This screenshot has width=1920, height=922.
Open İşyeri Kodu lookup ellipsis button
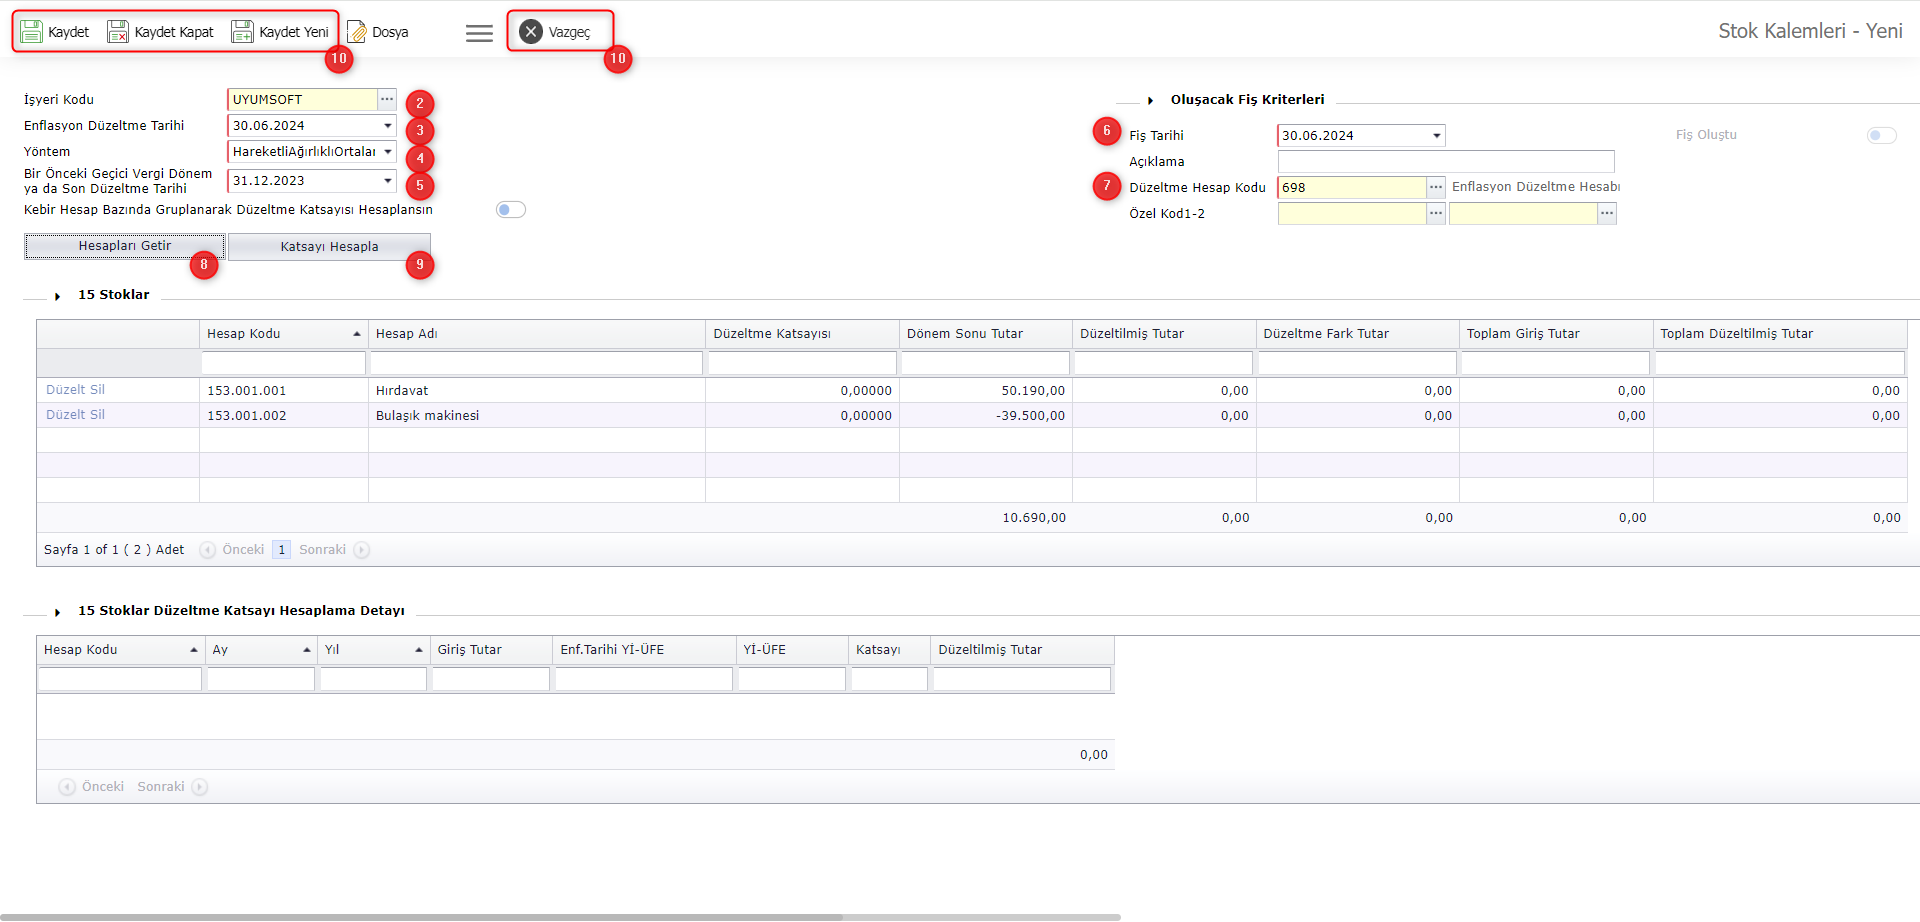pos(387,99)
